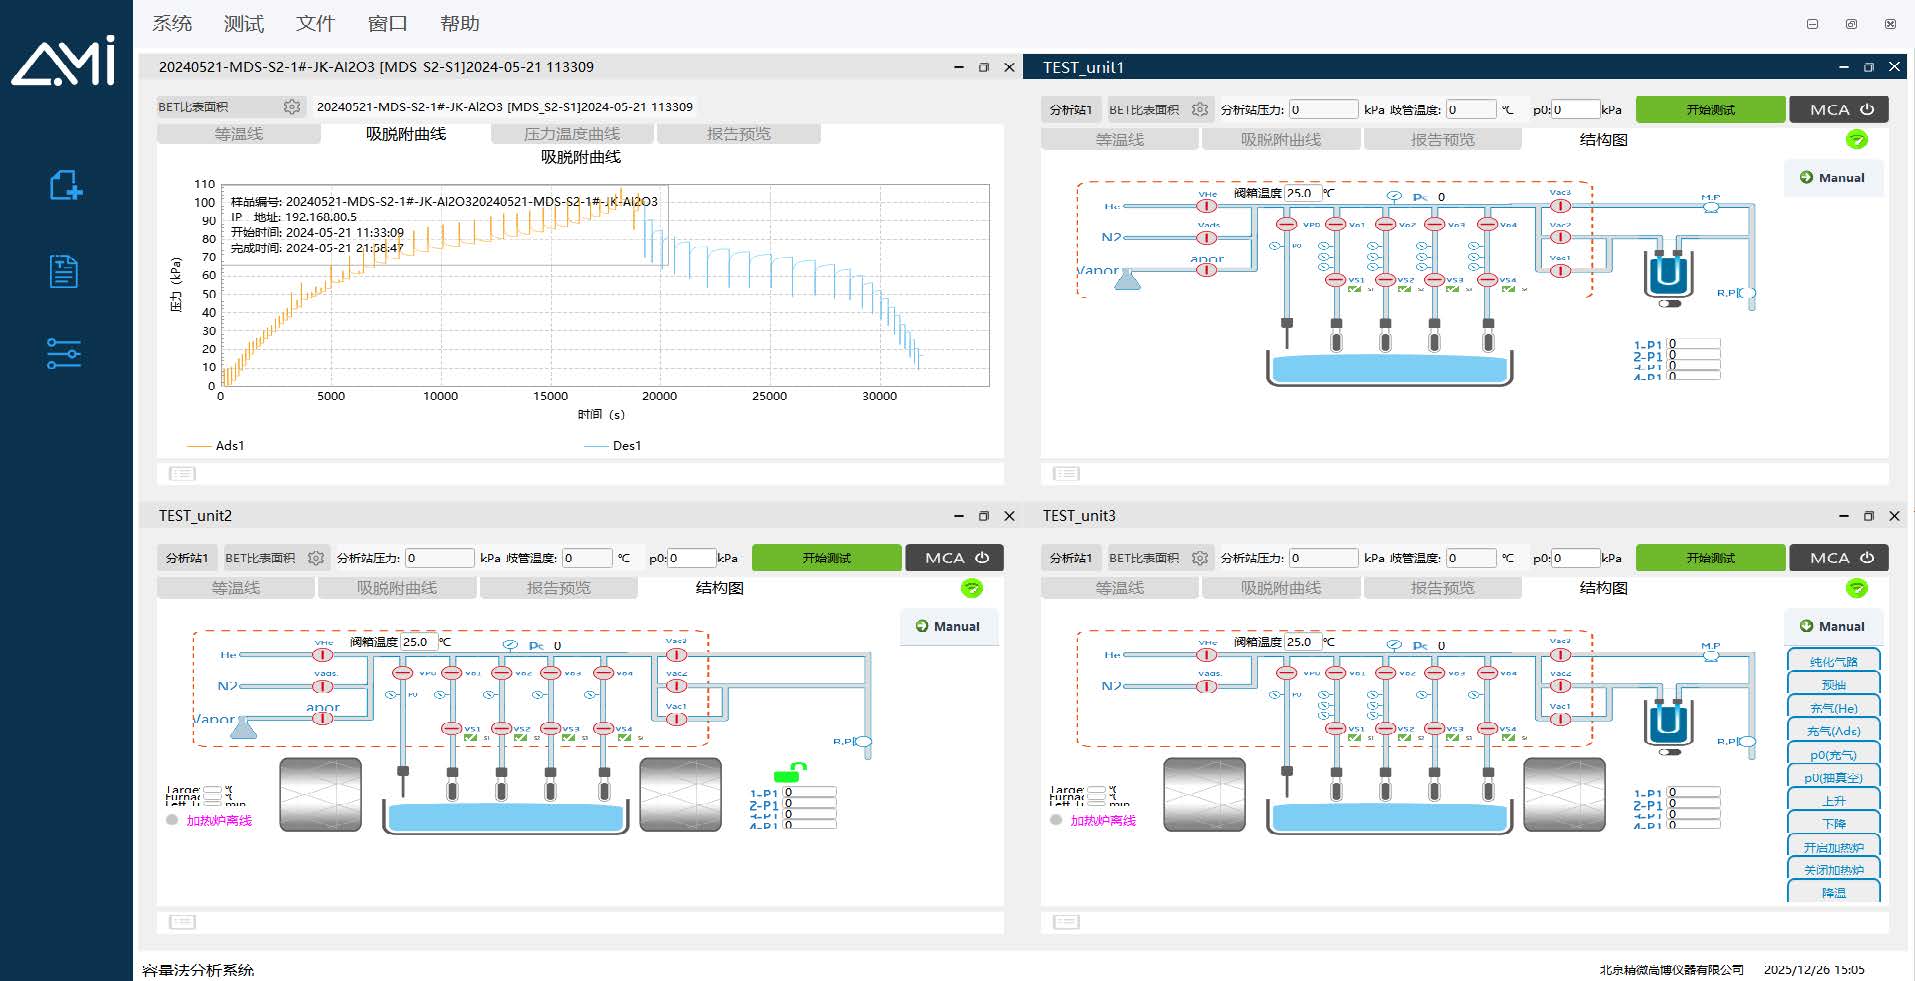Screen dimensions: 1915x981
Task: Click the 纯化气路 button in TEST_unit3
Action: (x=1833, y=662)
